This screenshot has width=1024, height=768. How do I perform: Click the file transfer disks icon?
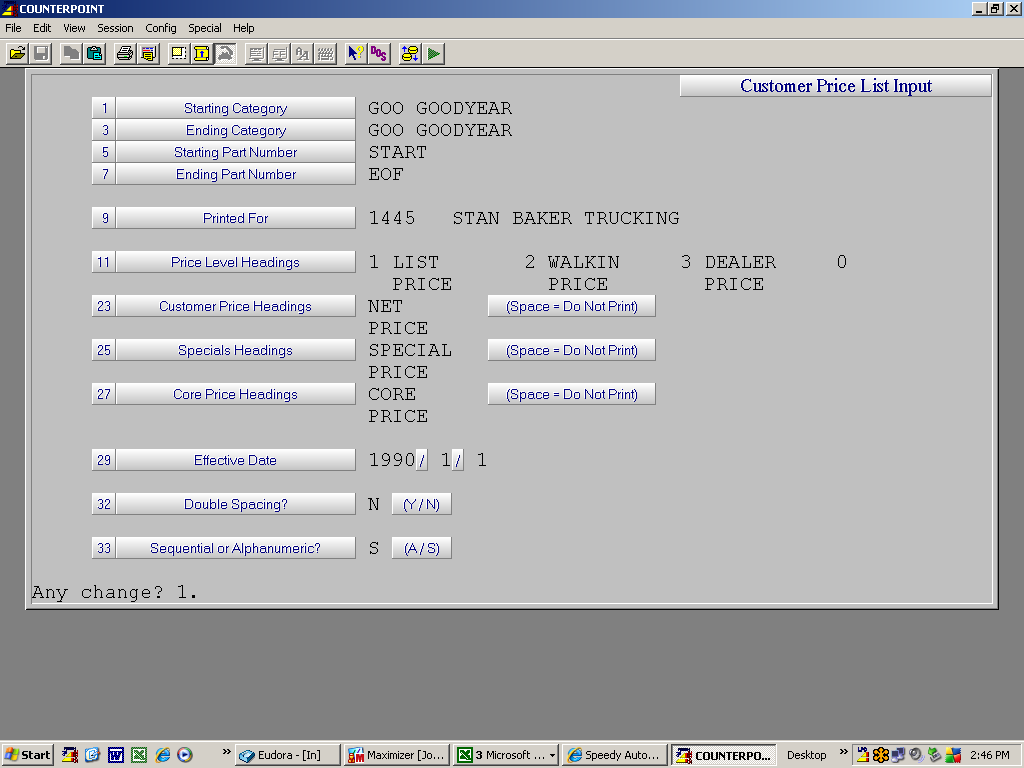(x=409, y=54)
